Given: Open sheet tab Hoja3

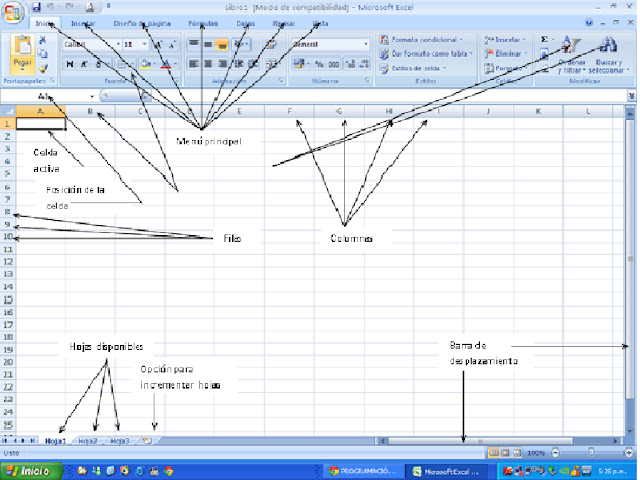Looking at the screenshot, I should [x=120, y=441].
